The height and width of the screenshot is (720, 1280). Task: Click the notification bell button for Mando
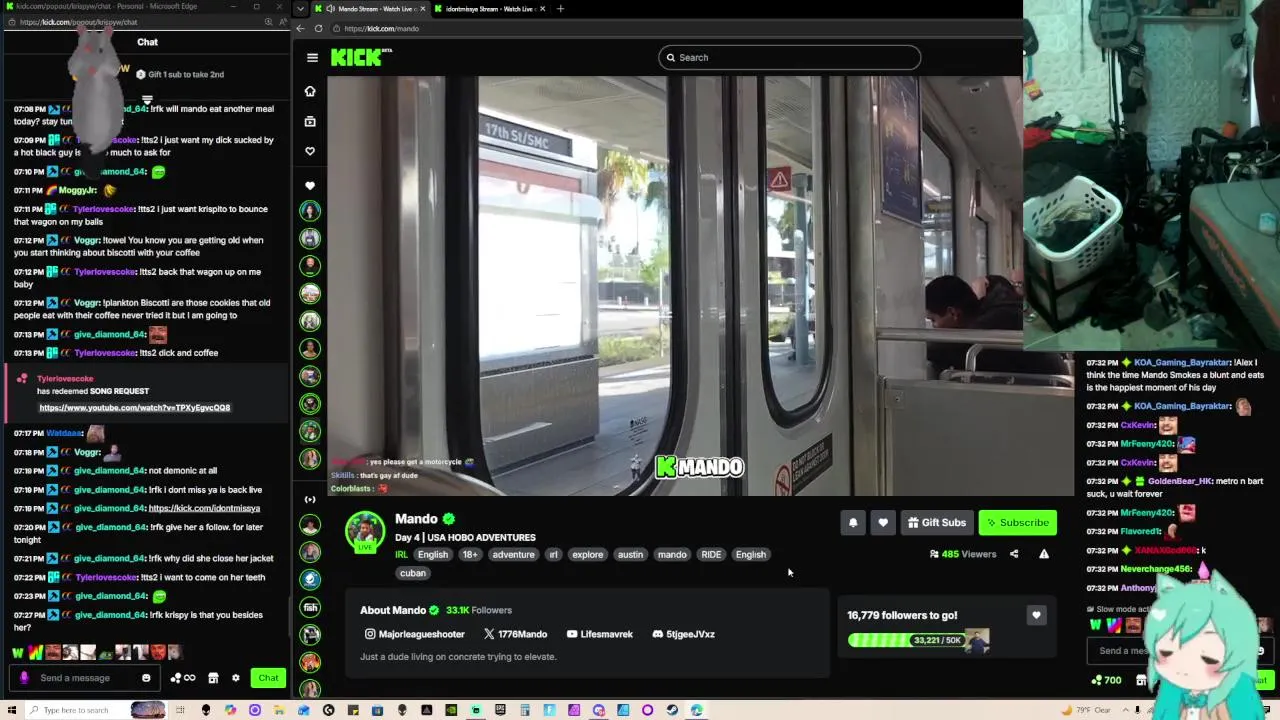point(853,522)
